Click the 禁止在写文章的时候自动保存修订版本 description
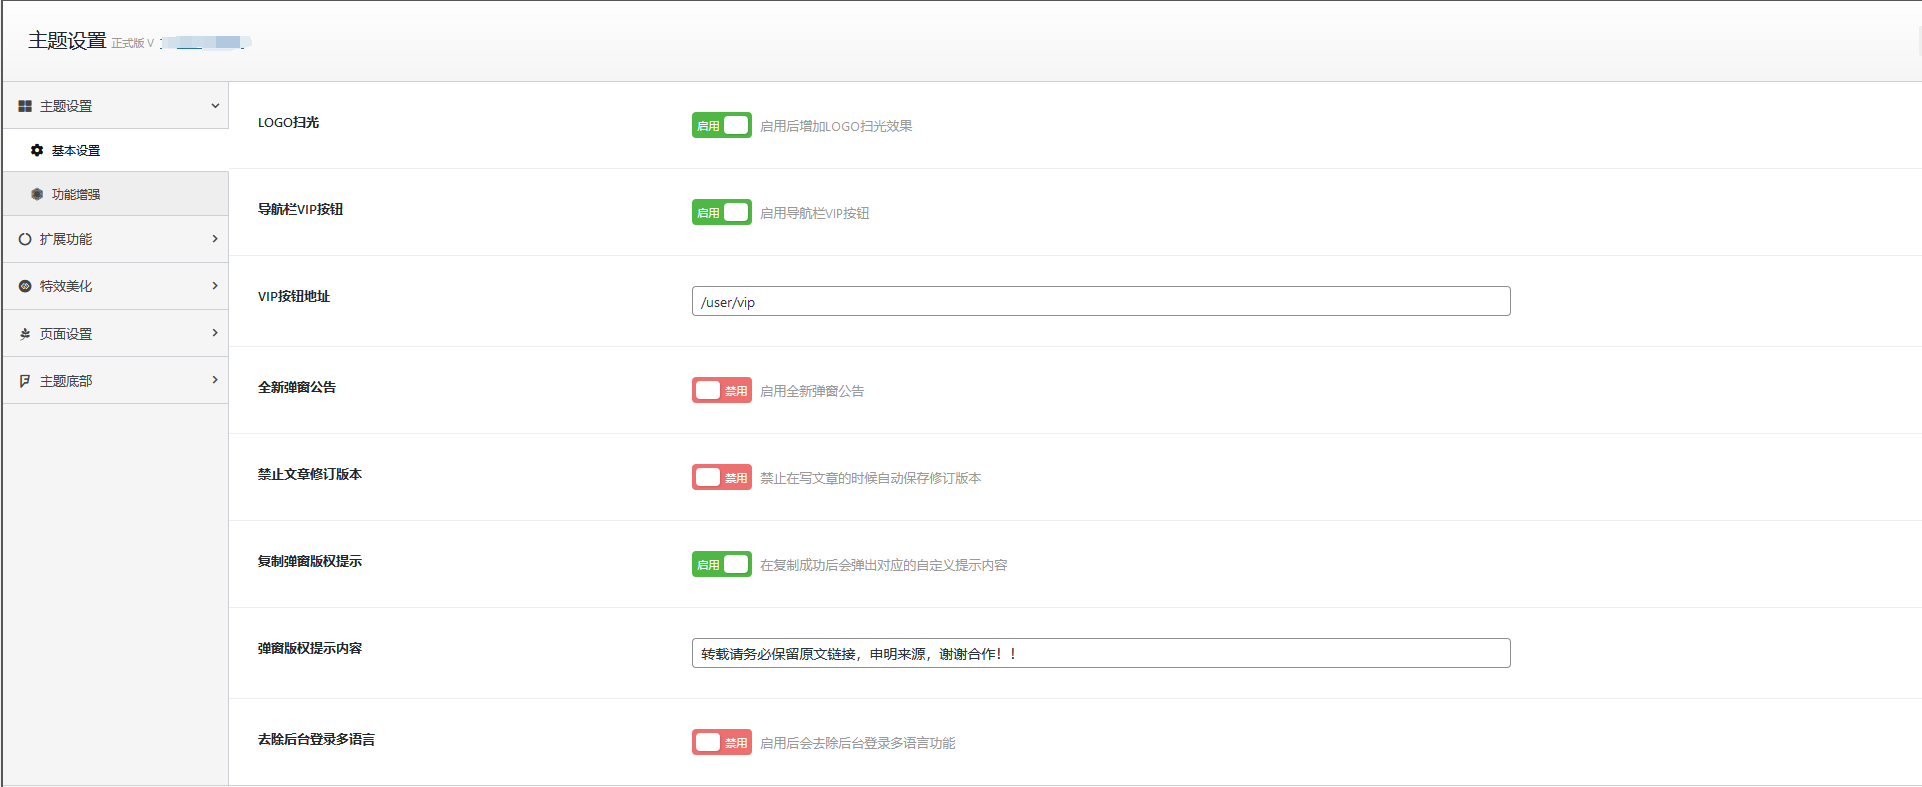This screenshot has height=787, width=1922. pyautogui.click(x=870, y=478)
